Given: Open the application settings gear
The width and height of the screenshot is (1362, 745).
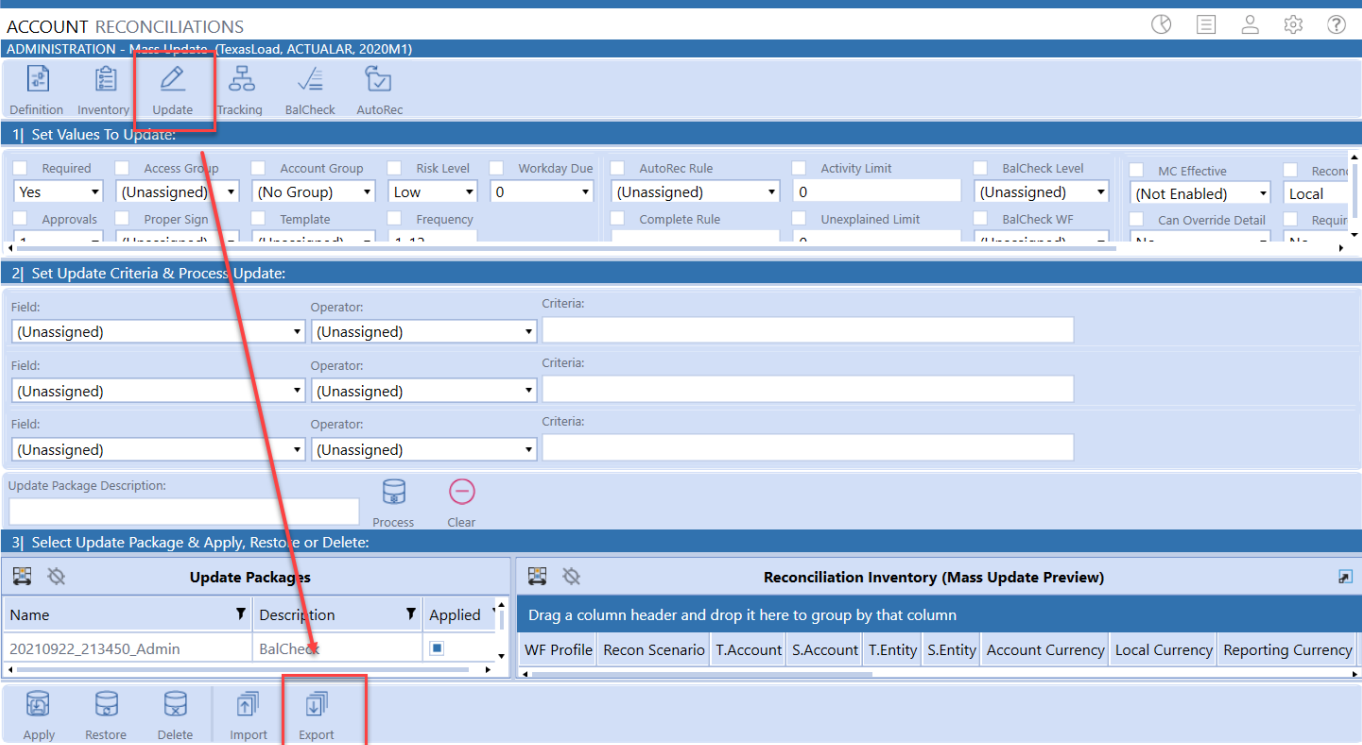Looking at the screenshot, I should 1292,25.
